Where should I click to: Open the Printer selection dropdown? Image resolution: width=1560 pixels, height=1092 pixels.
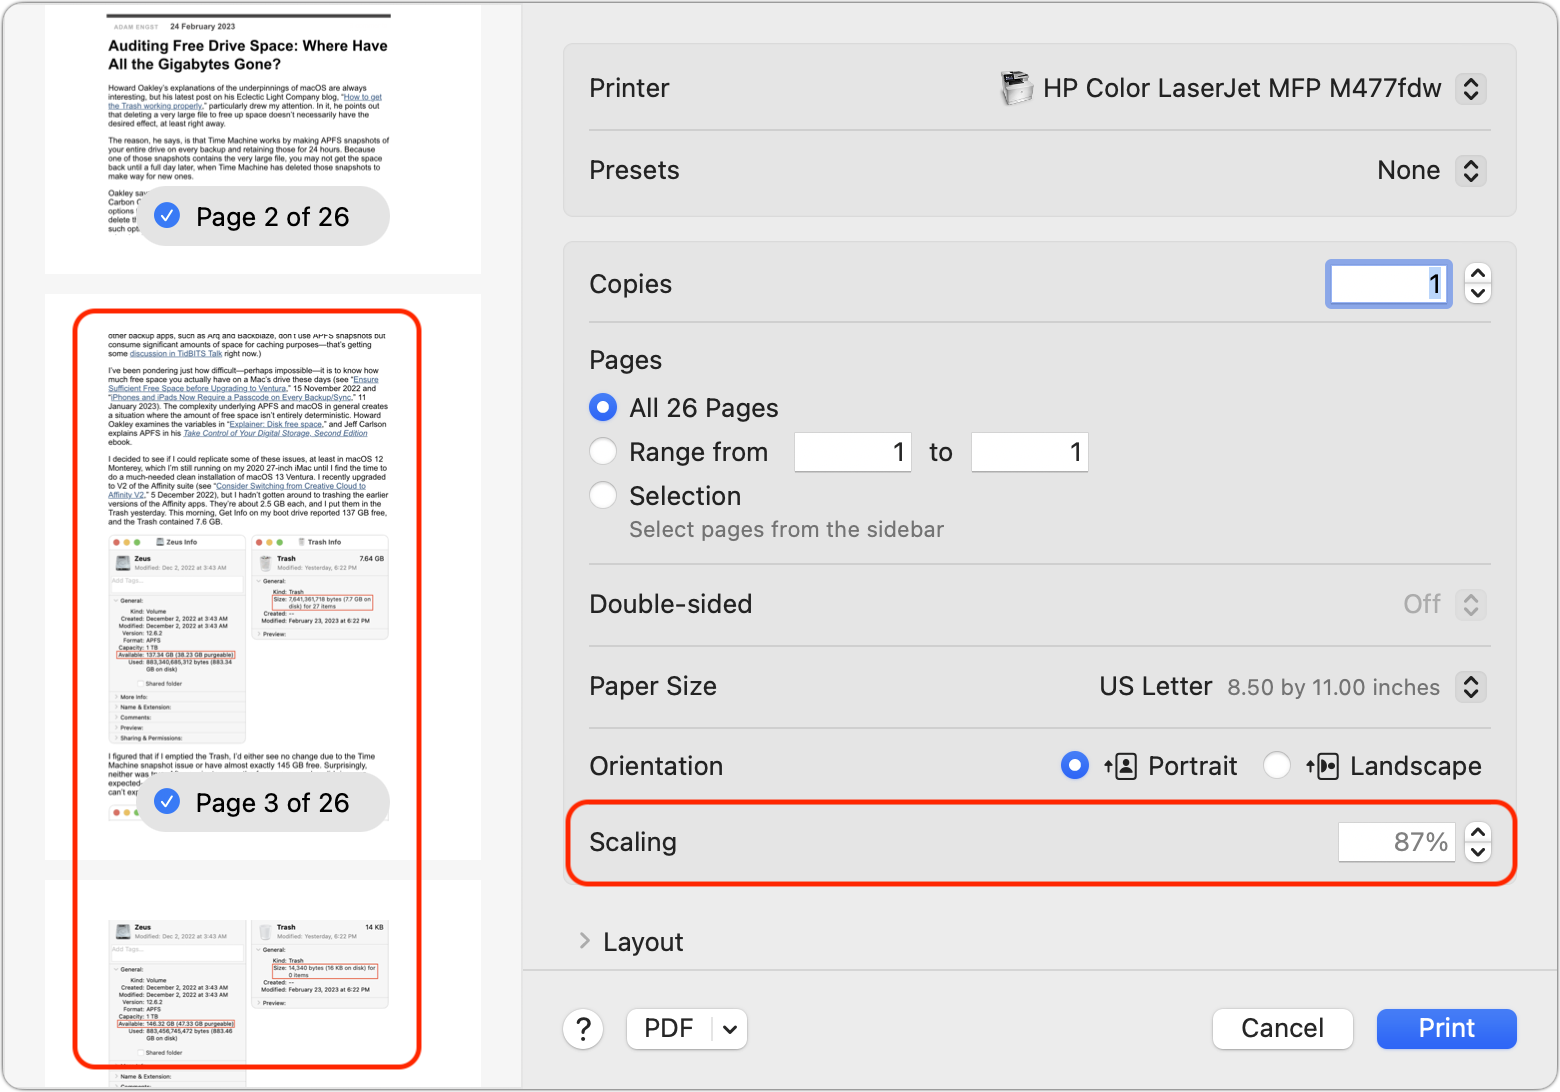pos(1470,89)
